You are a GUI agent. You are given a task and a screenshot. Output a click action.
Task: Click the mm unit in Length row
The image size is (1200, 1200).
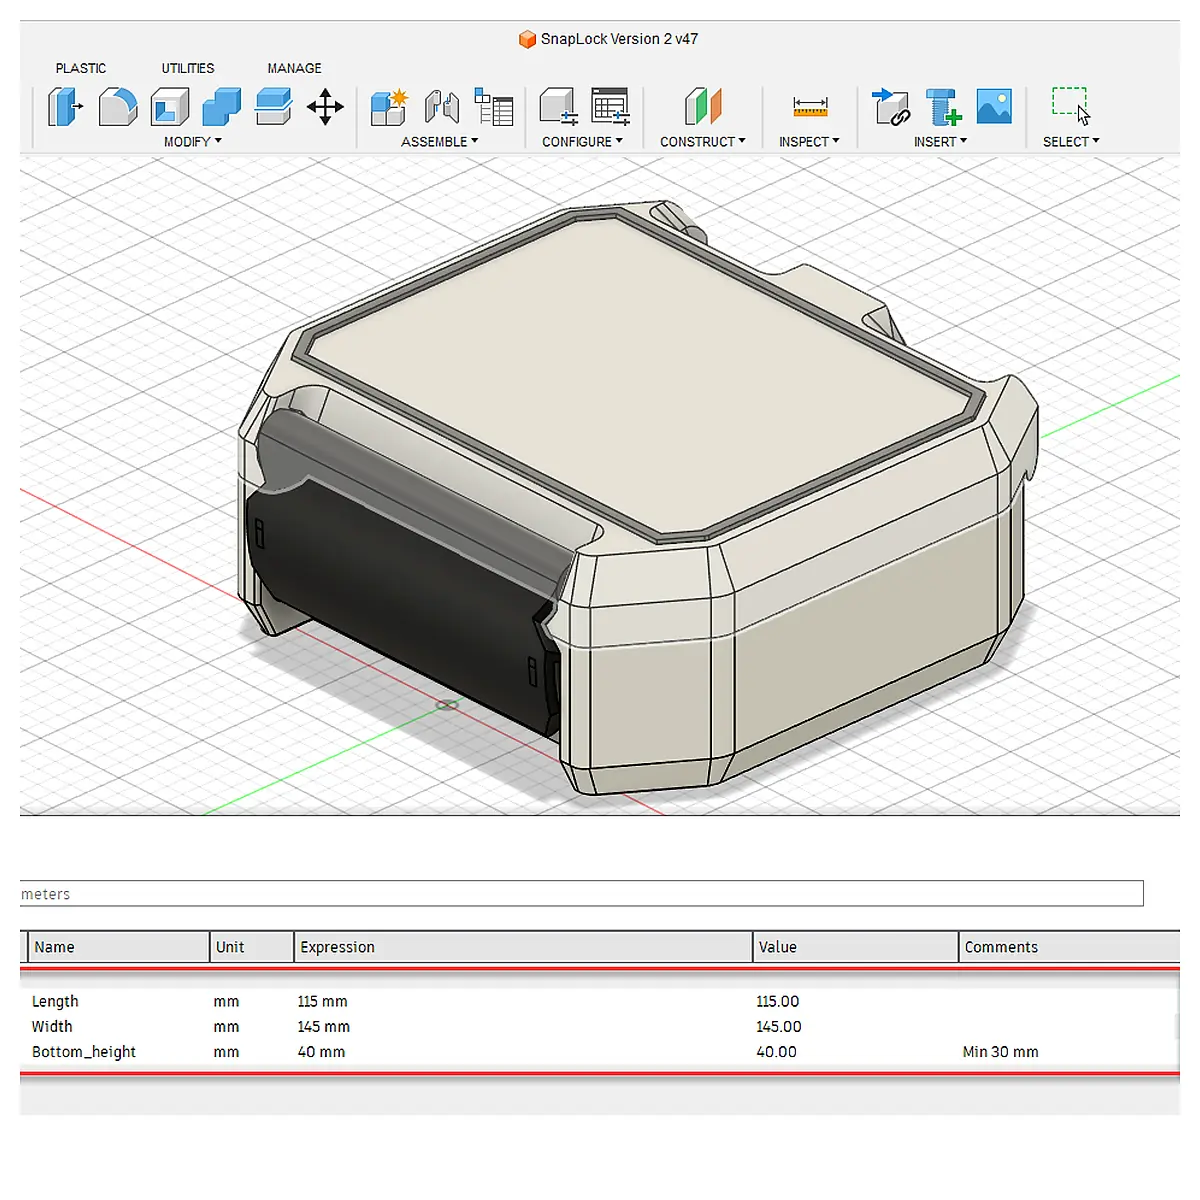pos(226,1001)
